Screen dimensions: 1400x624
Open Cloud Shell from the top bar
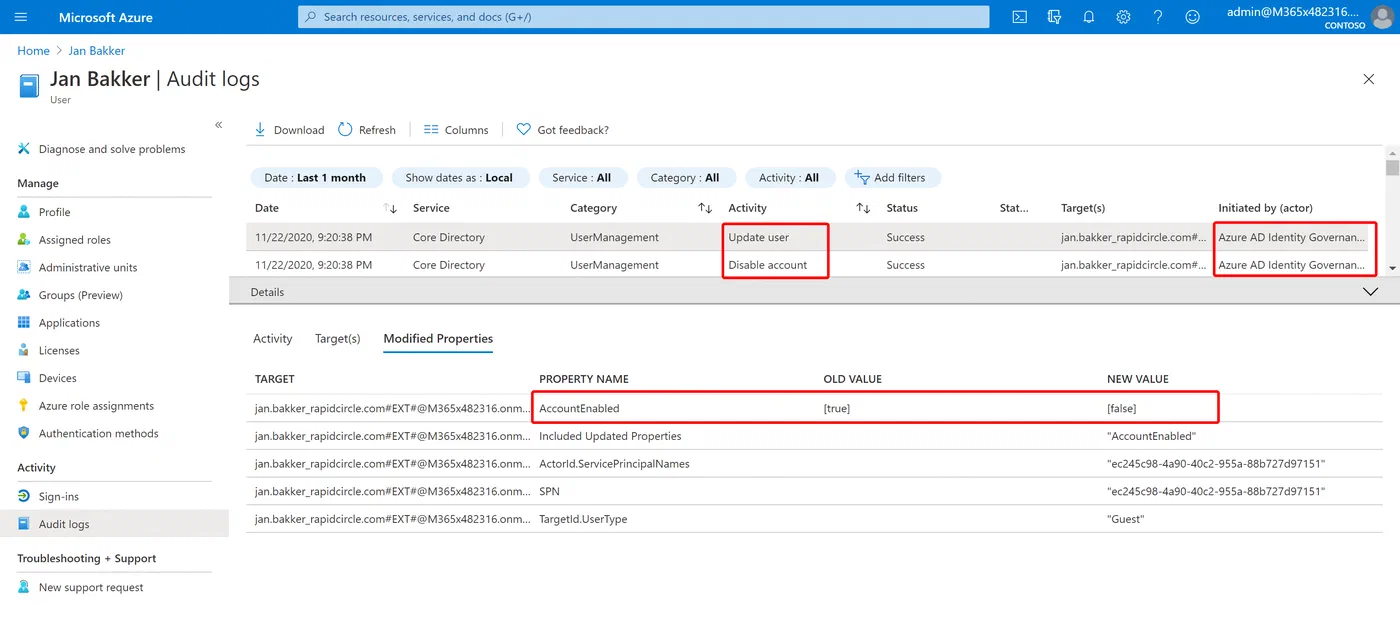[x=1019, y=17]
